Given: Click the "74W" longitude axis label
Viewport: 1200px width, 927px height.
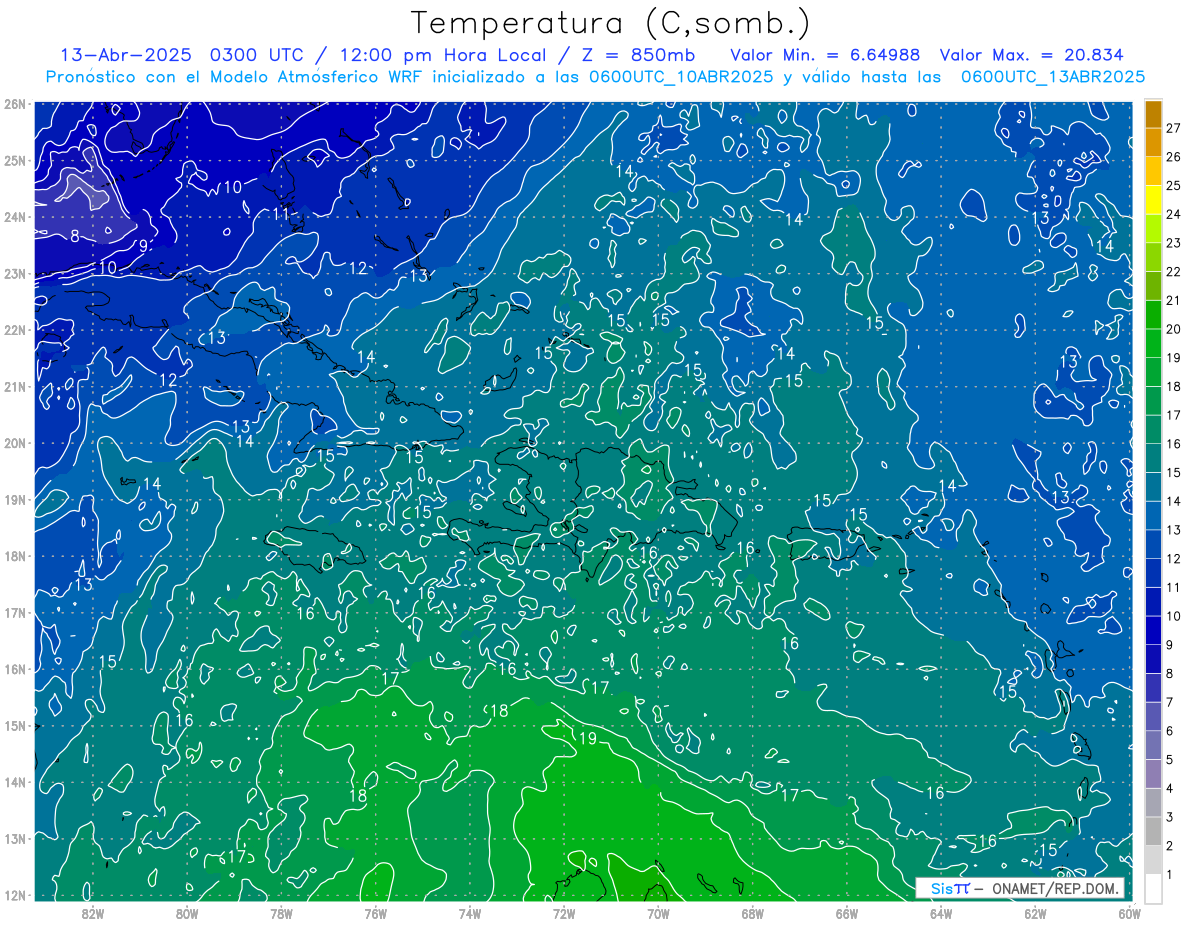Looking at the screenshot, I should click(x=469, y=913).
